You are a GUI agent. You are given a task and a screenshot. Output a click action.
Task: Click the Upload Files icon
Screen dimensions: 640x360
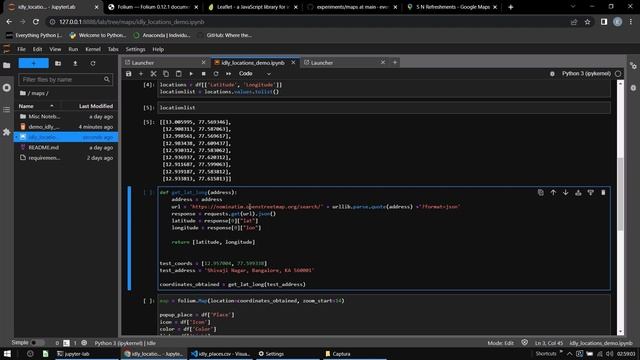tap(75, 63)
